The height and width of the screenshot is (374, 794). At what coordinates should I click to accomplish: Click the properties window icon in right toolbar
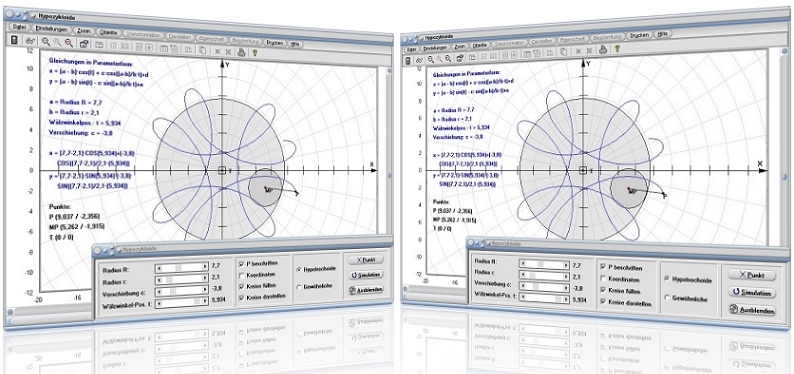pos(460,58)
